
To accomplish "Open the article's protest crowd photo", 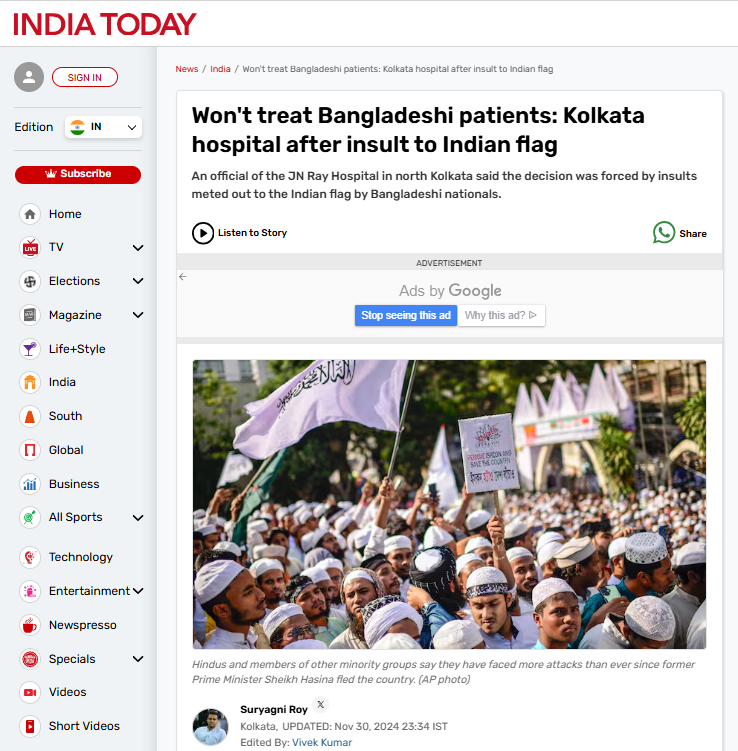I will coord(449,504).
